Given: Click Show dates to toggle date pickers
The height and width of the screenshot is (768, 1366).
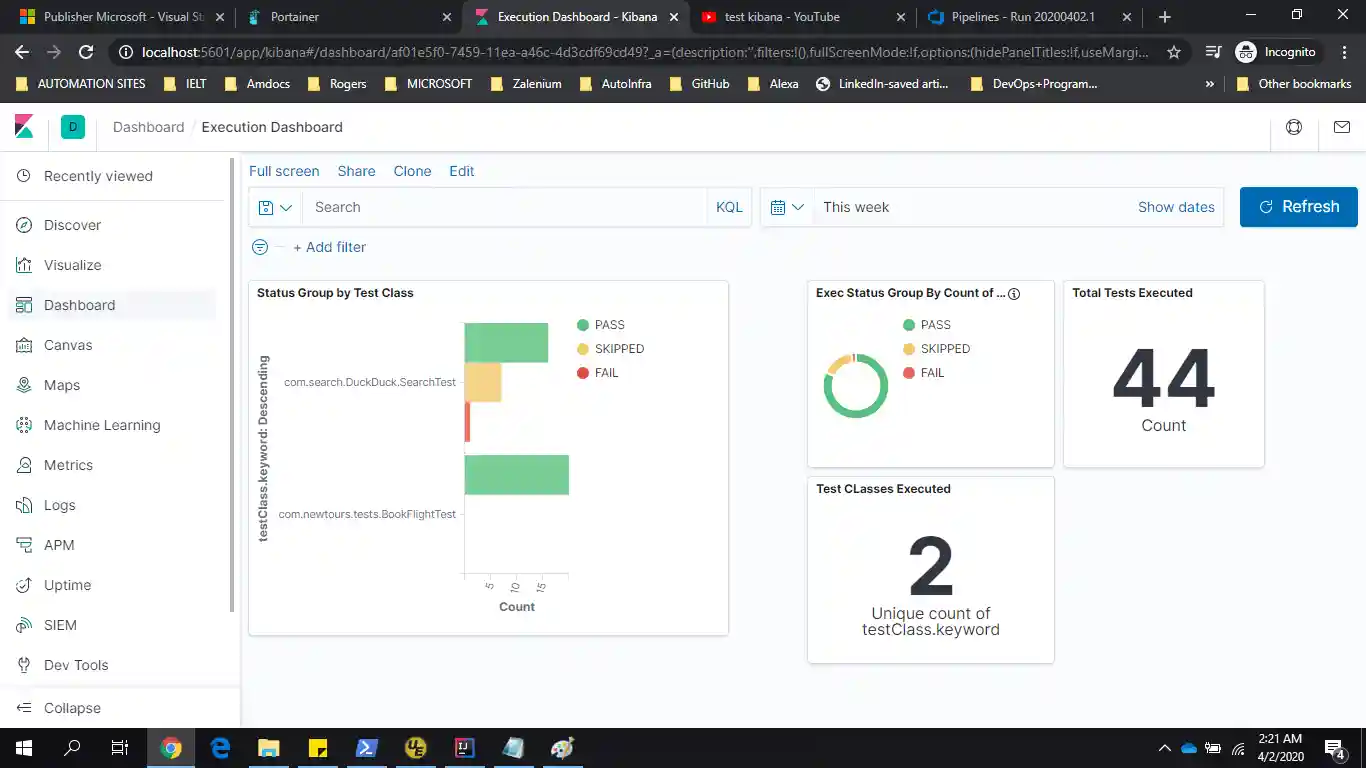Looking at the screenshot, I should (1176, 207).
